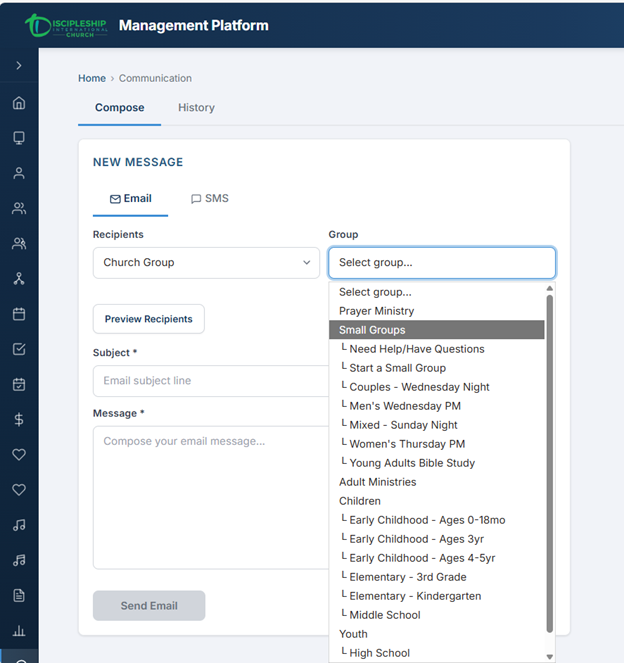Open the calendar-with-checkmark icon in sidebar
Image resolution: width=624 pixels, height=663 pixels.
click(x=19, y=384)
